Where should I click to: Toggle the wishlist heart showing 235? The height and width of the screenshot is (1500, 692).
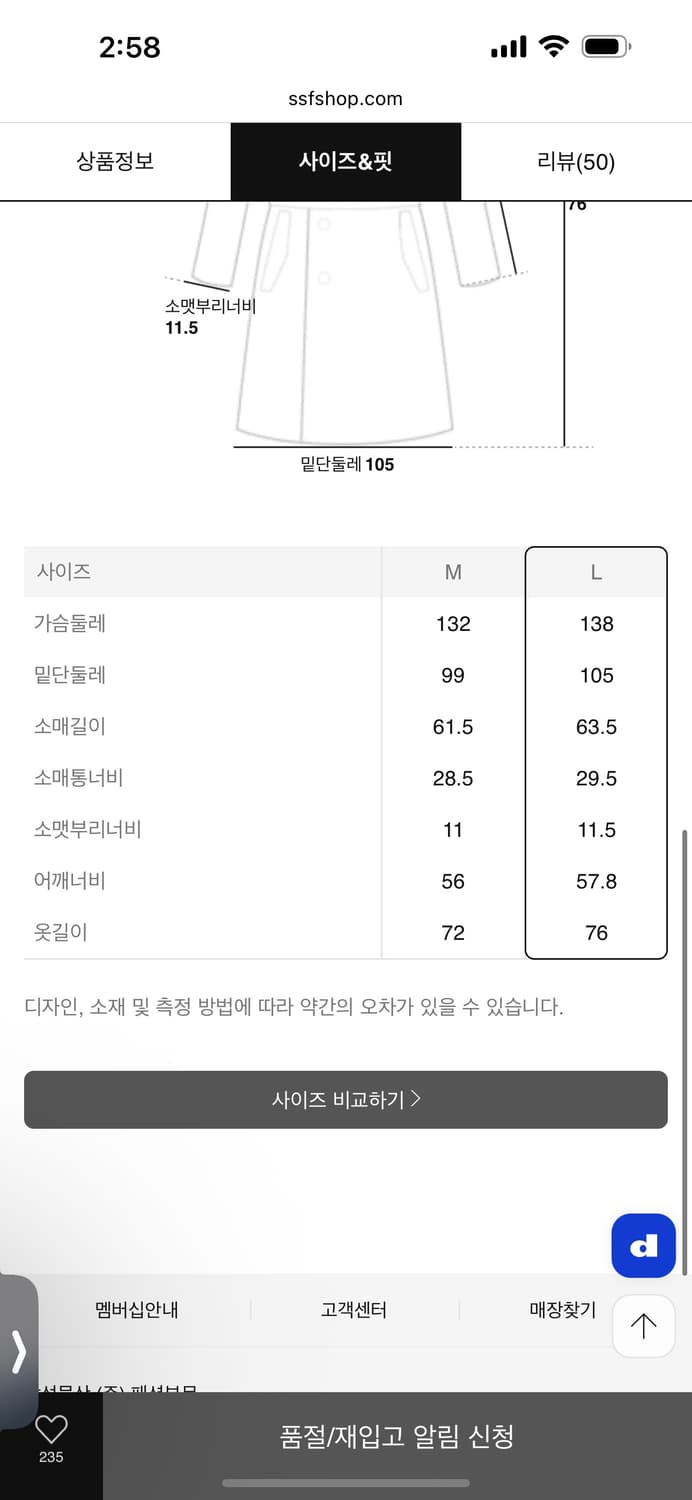click(51, 1433)
